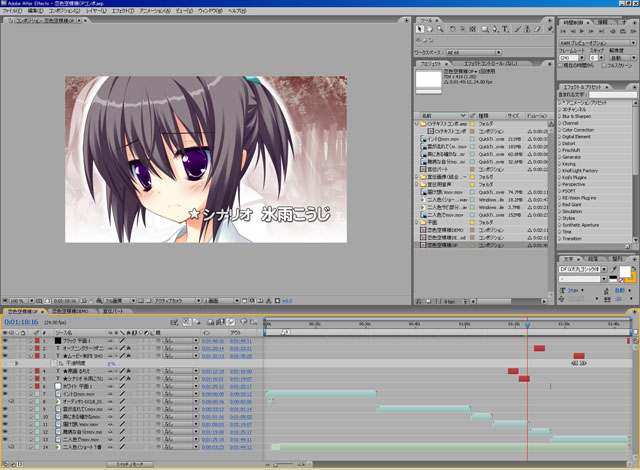Mute audio of layer 14 in timeline

11,447
